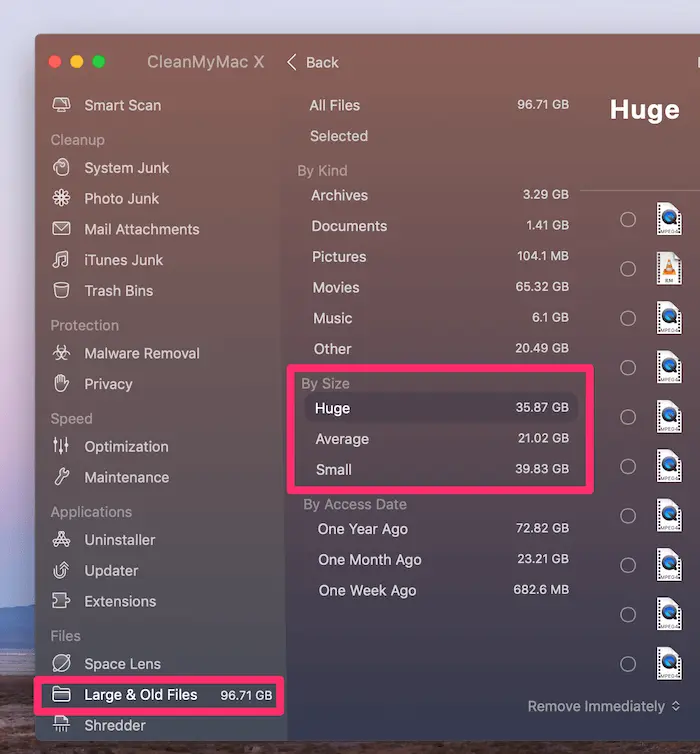Screen dimensions: 700x754
Task: Tick the checkbox beside the VLC file
Action: click(628, 269)
